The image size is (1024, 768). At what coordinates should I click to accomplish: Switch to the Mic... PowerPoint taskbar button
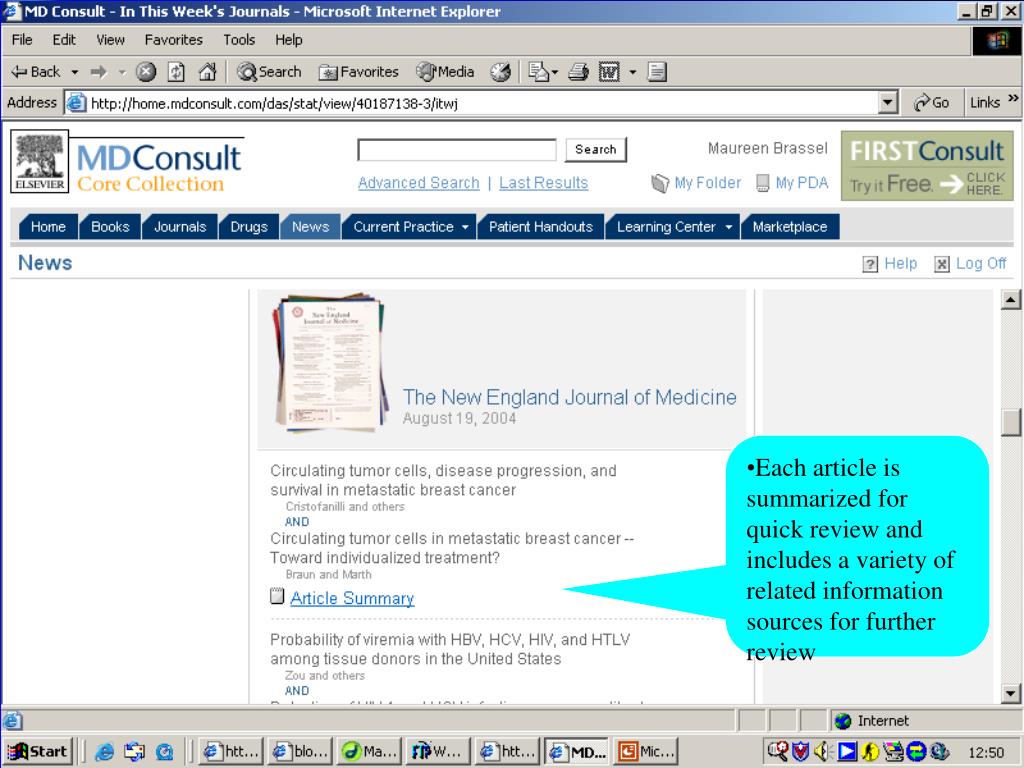tap(648, 752)
